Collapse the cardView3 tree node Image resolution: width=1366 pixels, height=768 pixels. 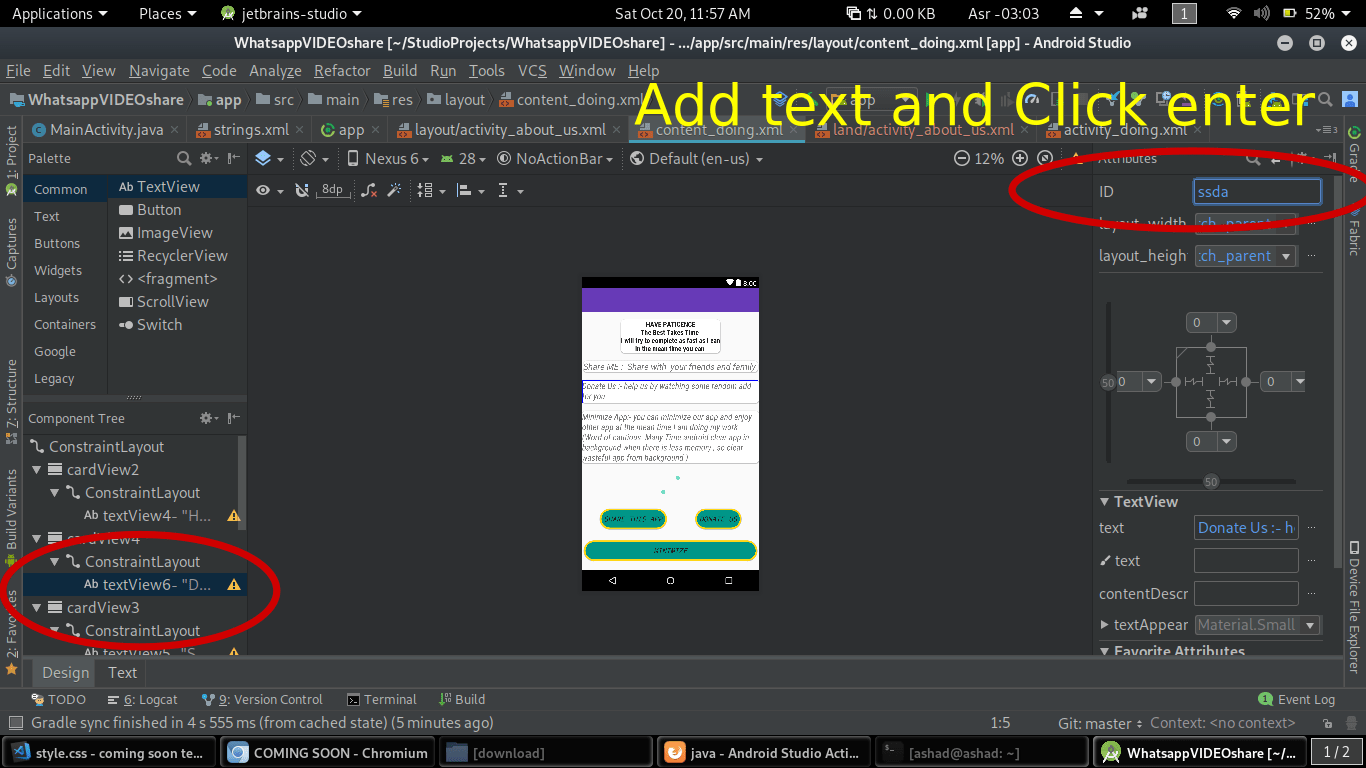(37, 608)
